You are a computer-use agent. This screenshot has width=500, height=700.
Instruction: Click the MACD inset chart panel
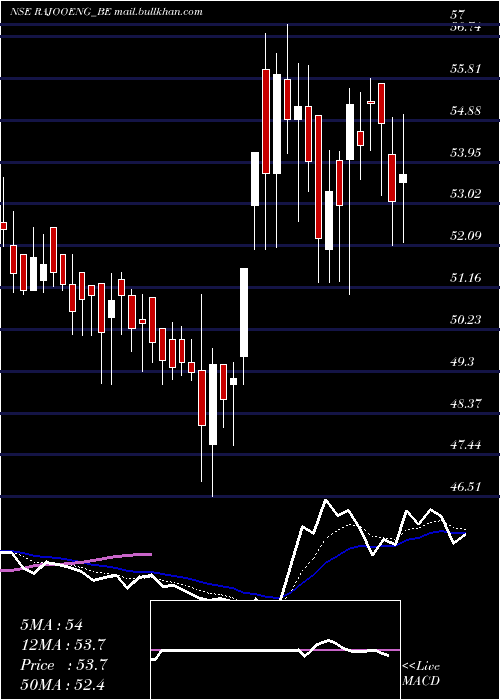point(275,650)
